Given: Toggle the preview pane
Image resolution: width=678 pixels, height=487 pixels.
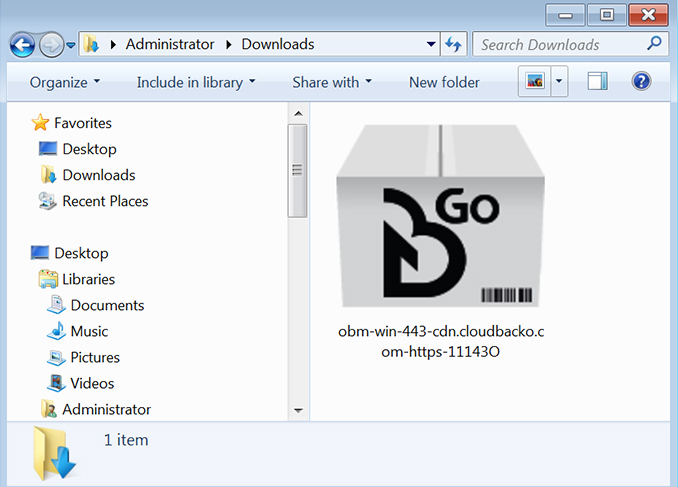Looking at the screenshot, I should click(598, 81).
